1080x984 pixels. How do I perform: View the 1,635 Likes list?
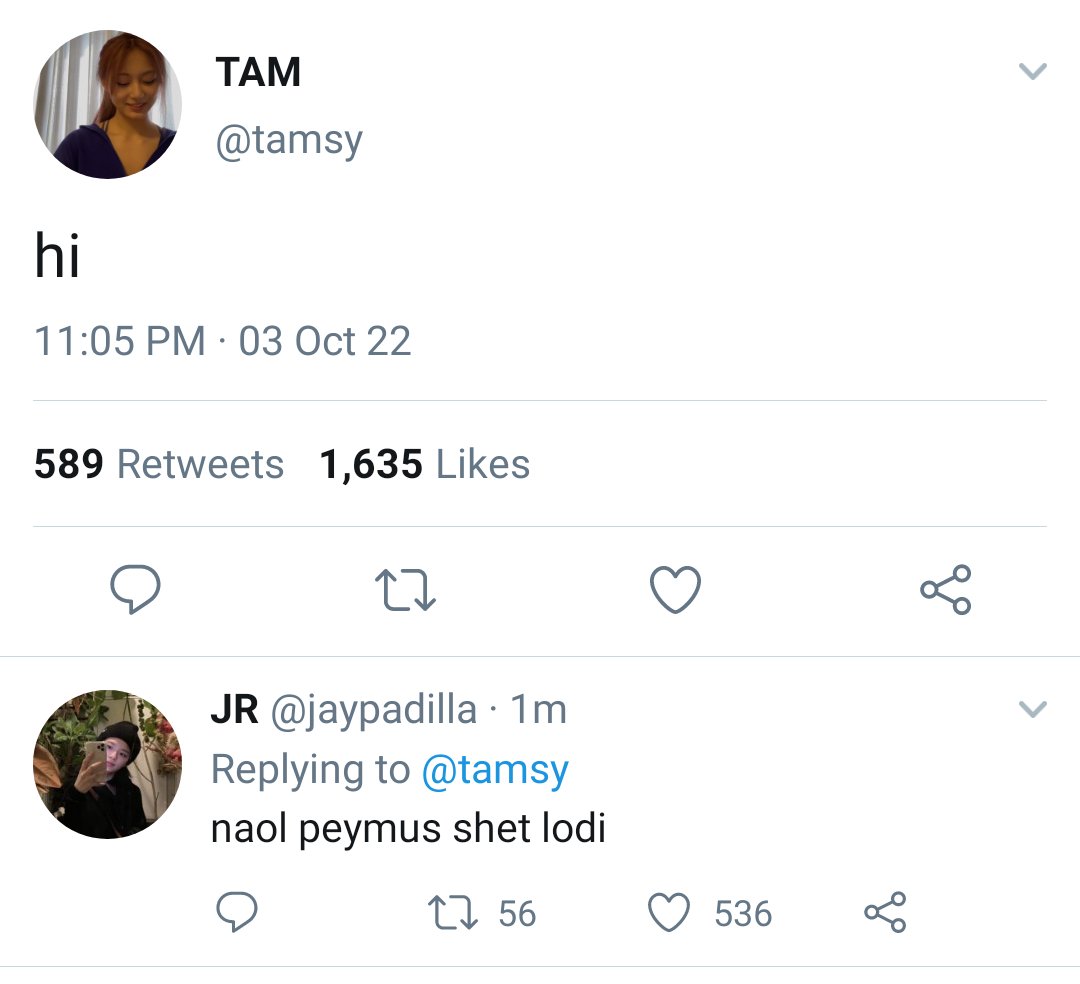424,463
